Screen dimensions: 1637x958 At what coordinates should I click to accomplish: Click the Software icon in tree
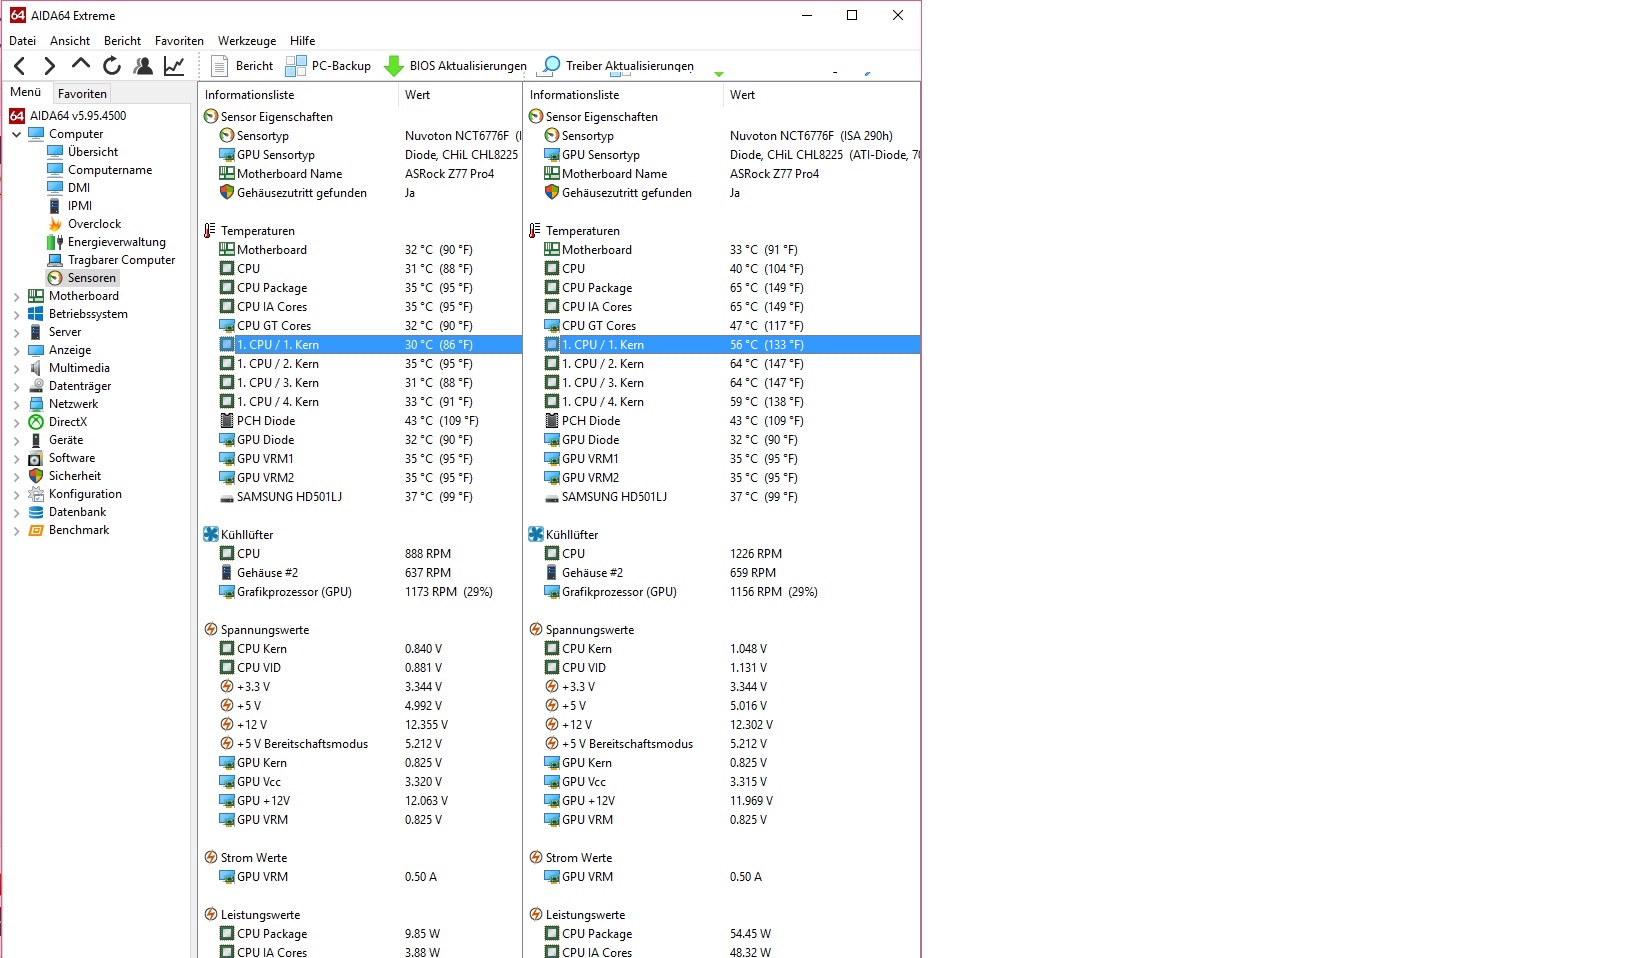click(36, 458)
